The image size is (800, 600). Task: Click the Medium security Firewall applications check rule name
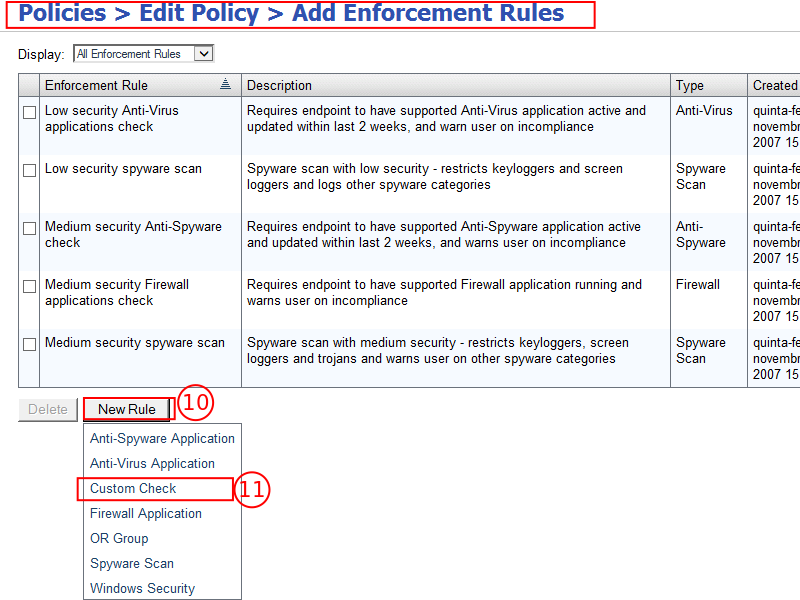[117, 292]
